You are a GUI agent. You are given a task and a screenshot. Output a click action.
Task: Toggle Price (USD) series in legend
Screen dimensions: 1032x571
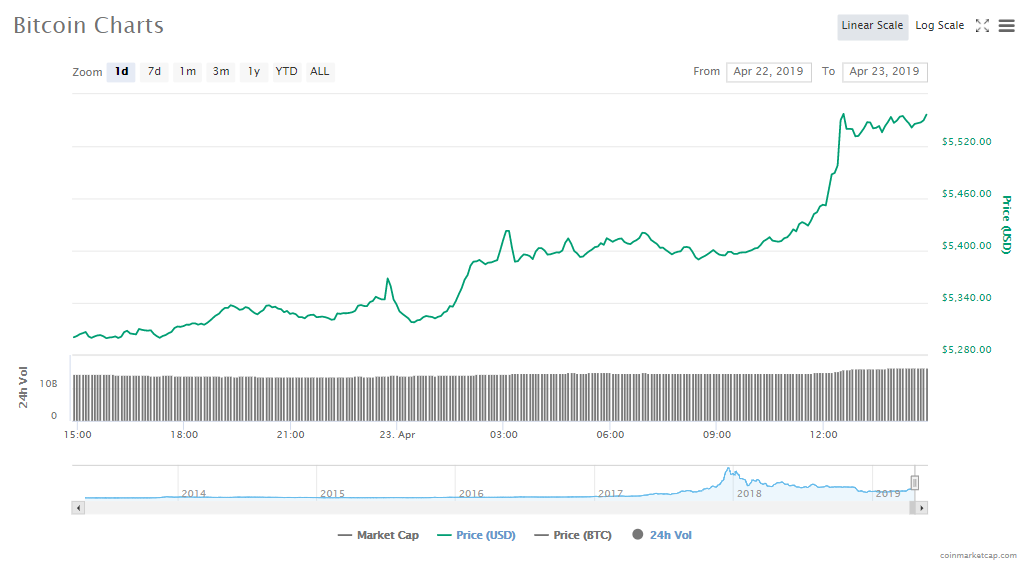tap(477, 535)
